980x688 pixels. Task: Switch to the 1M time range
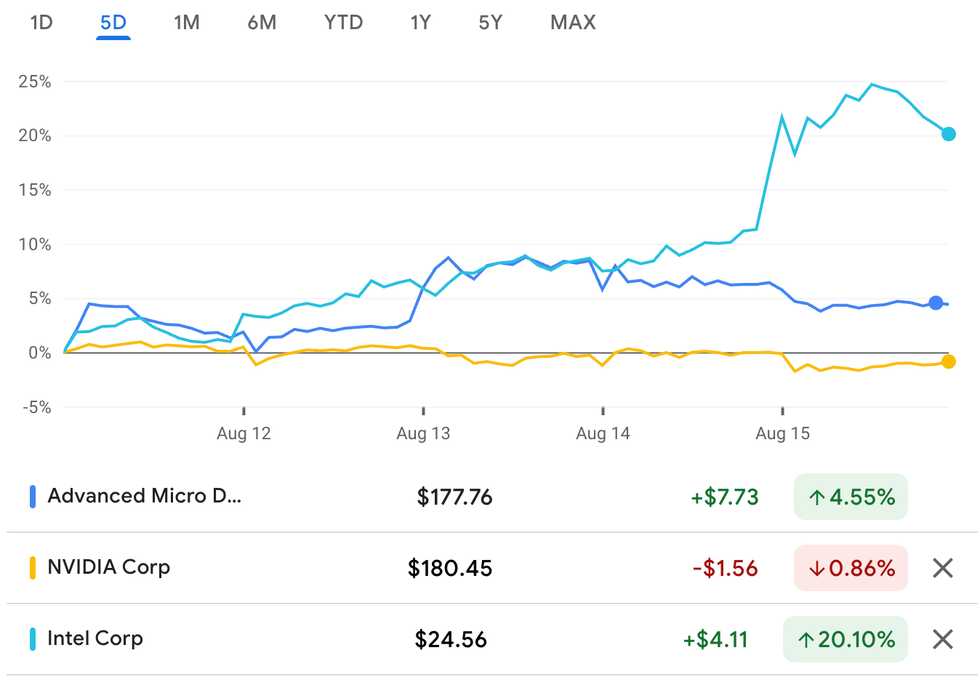187,22
